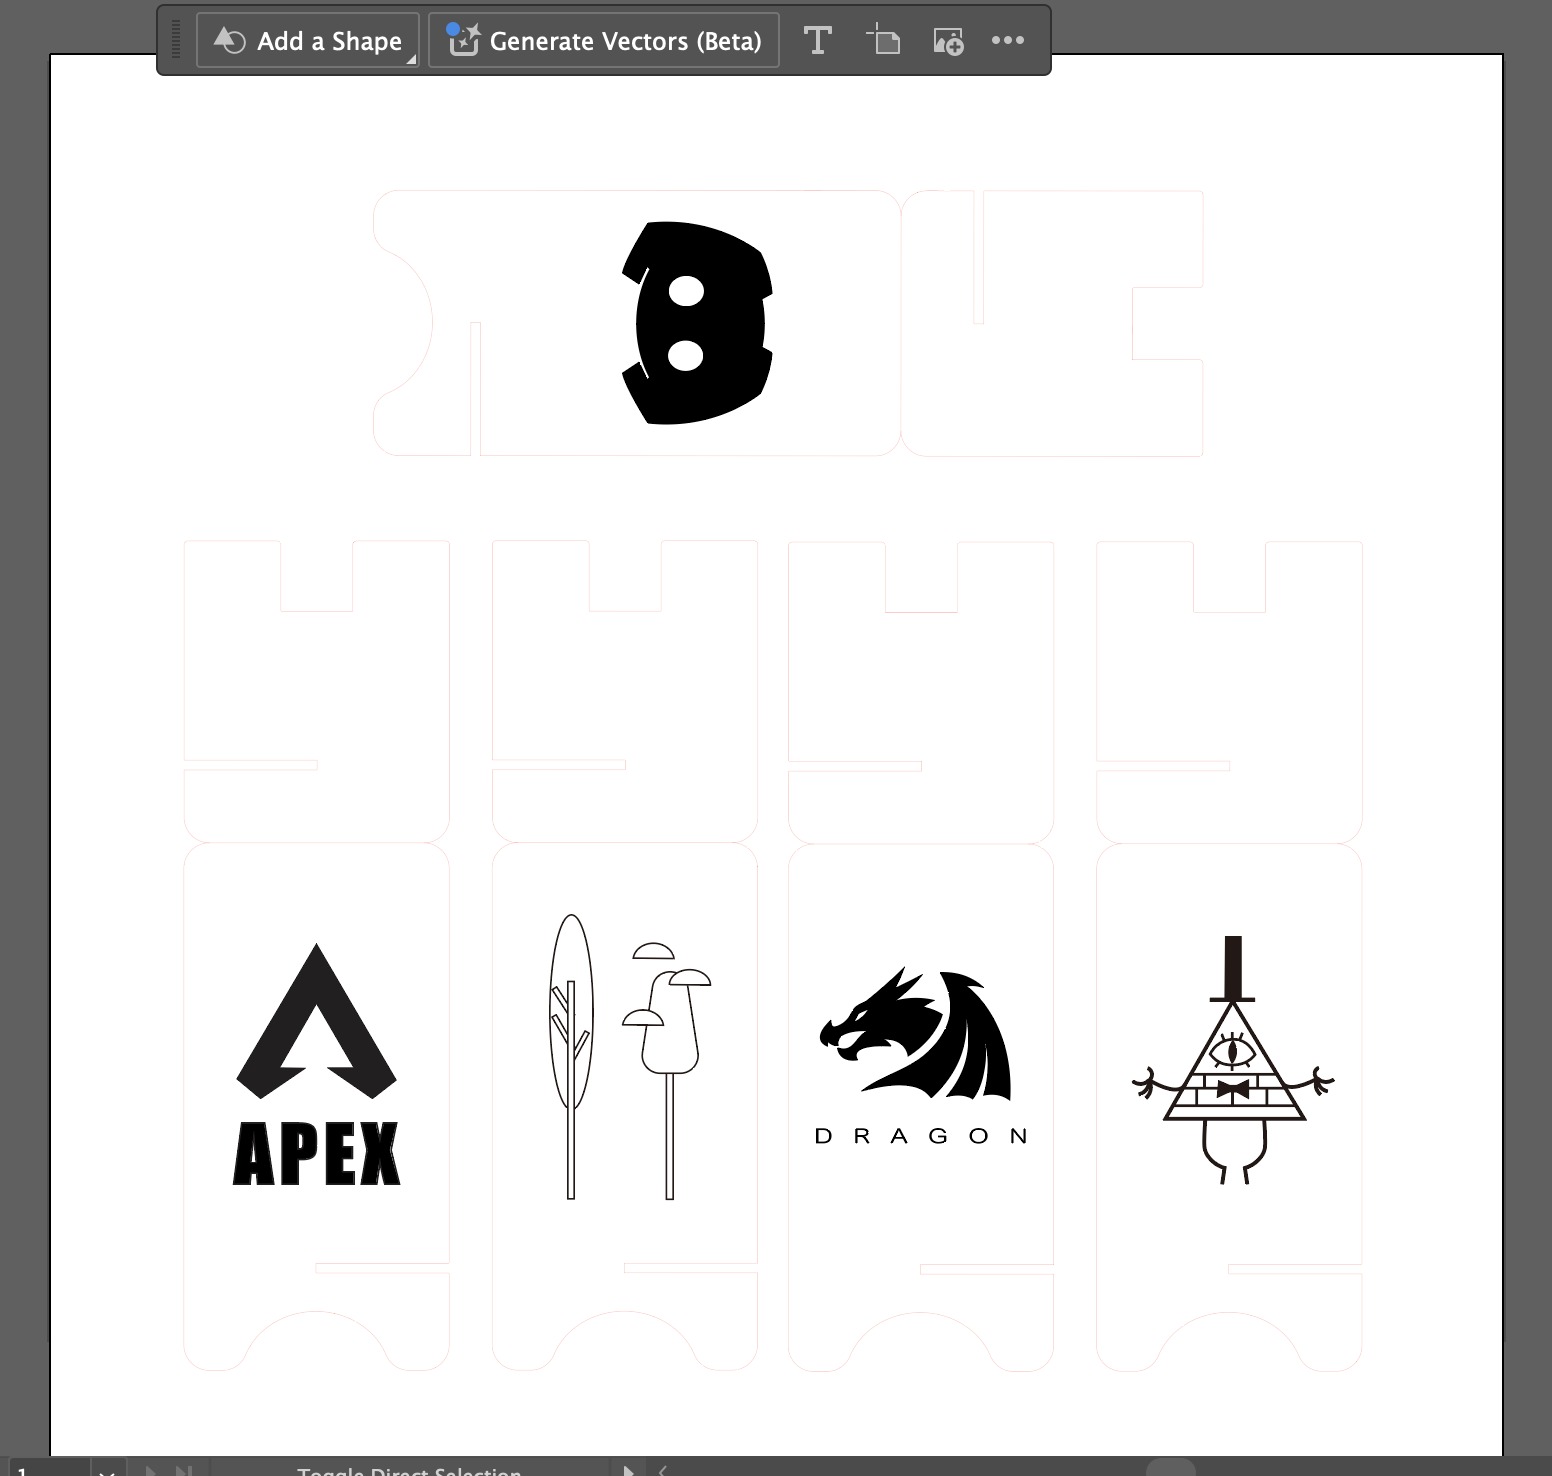The height and width of the screenshot is (1476, 1552).
Task: Click Generate Vectors (Beta) button
Action: (603, 41)
